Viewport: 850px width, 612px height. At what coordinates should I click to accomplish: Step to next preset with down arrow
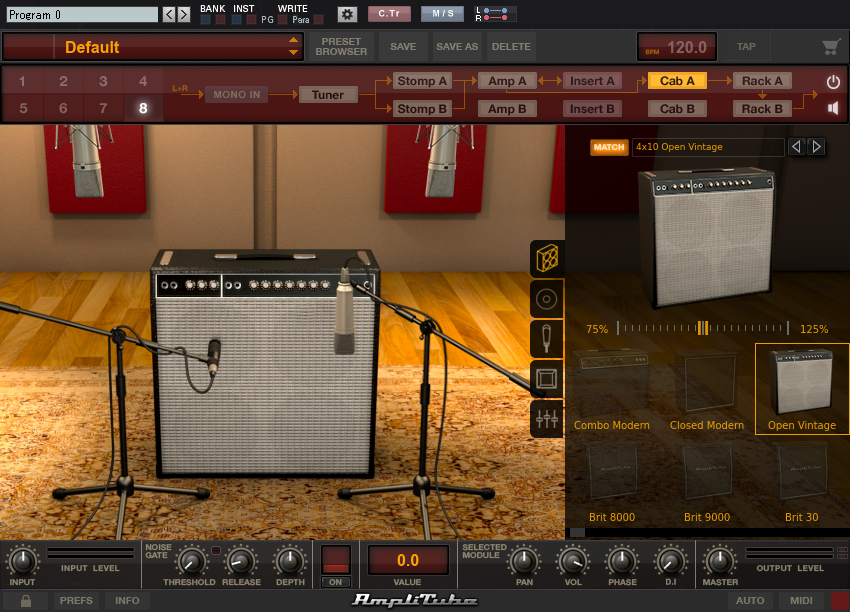coord(293,53)
